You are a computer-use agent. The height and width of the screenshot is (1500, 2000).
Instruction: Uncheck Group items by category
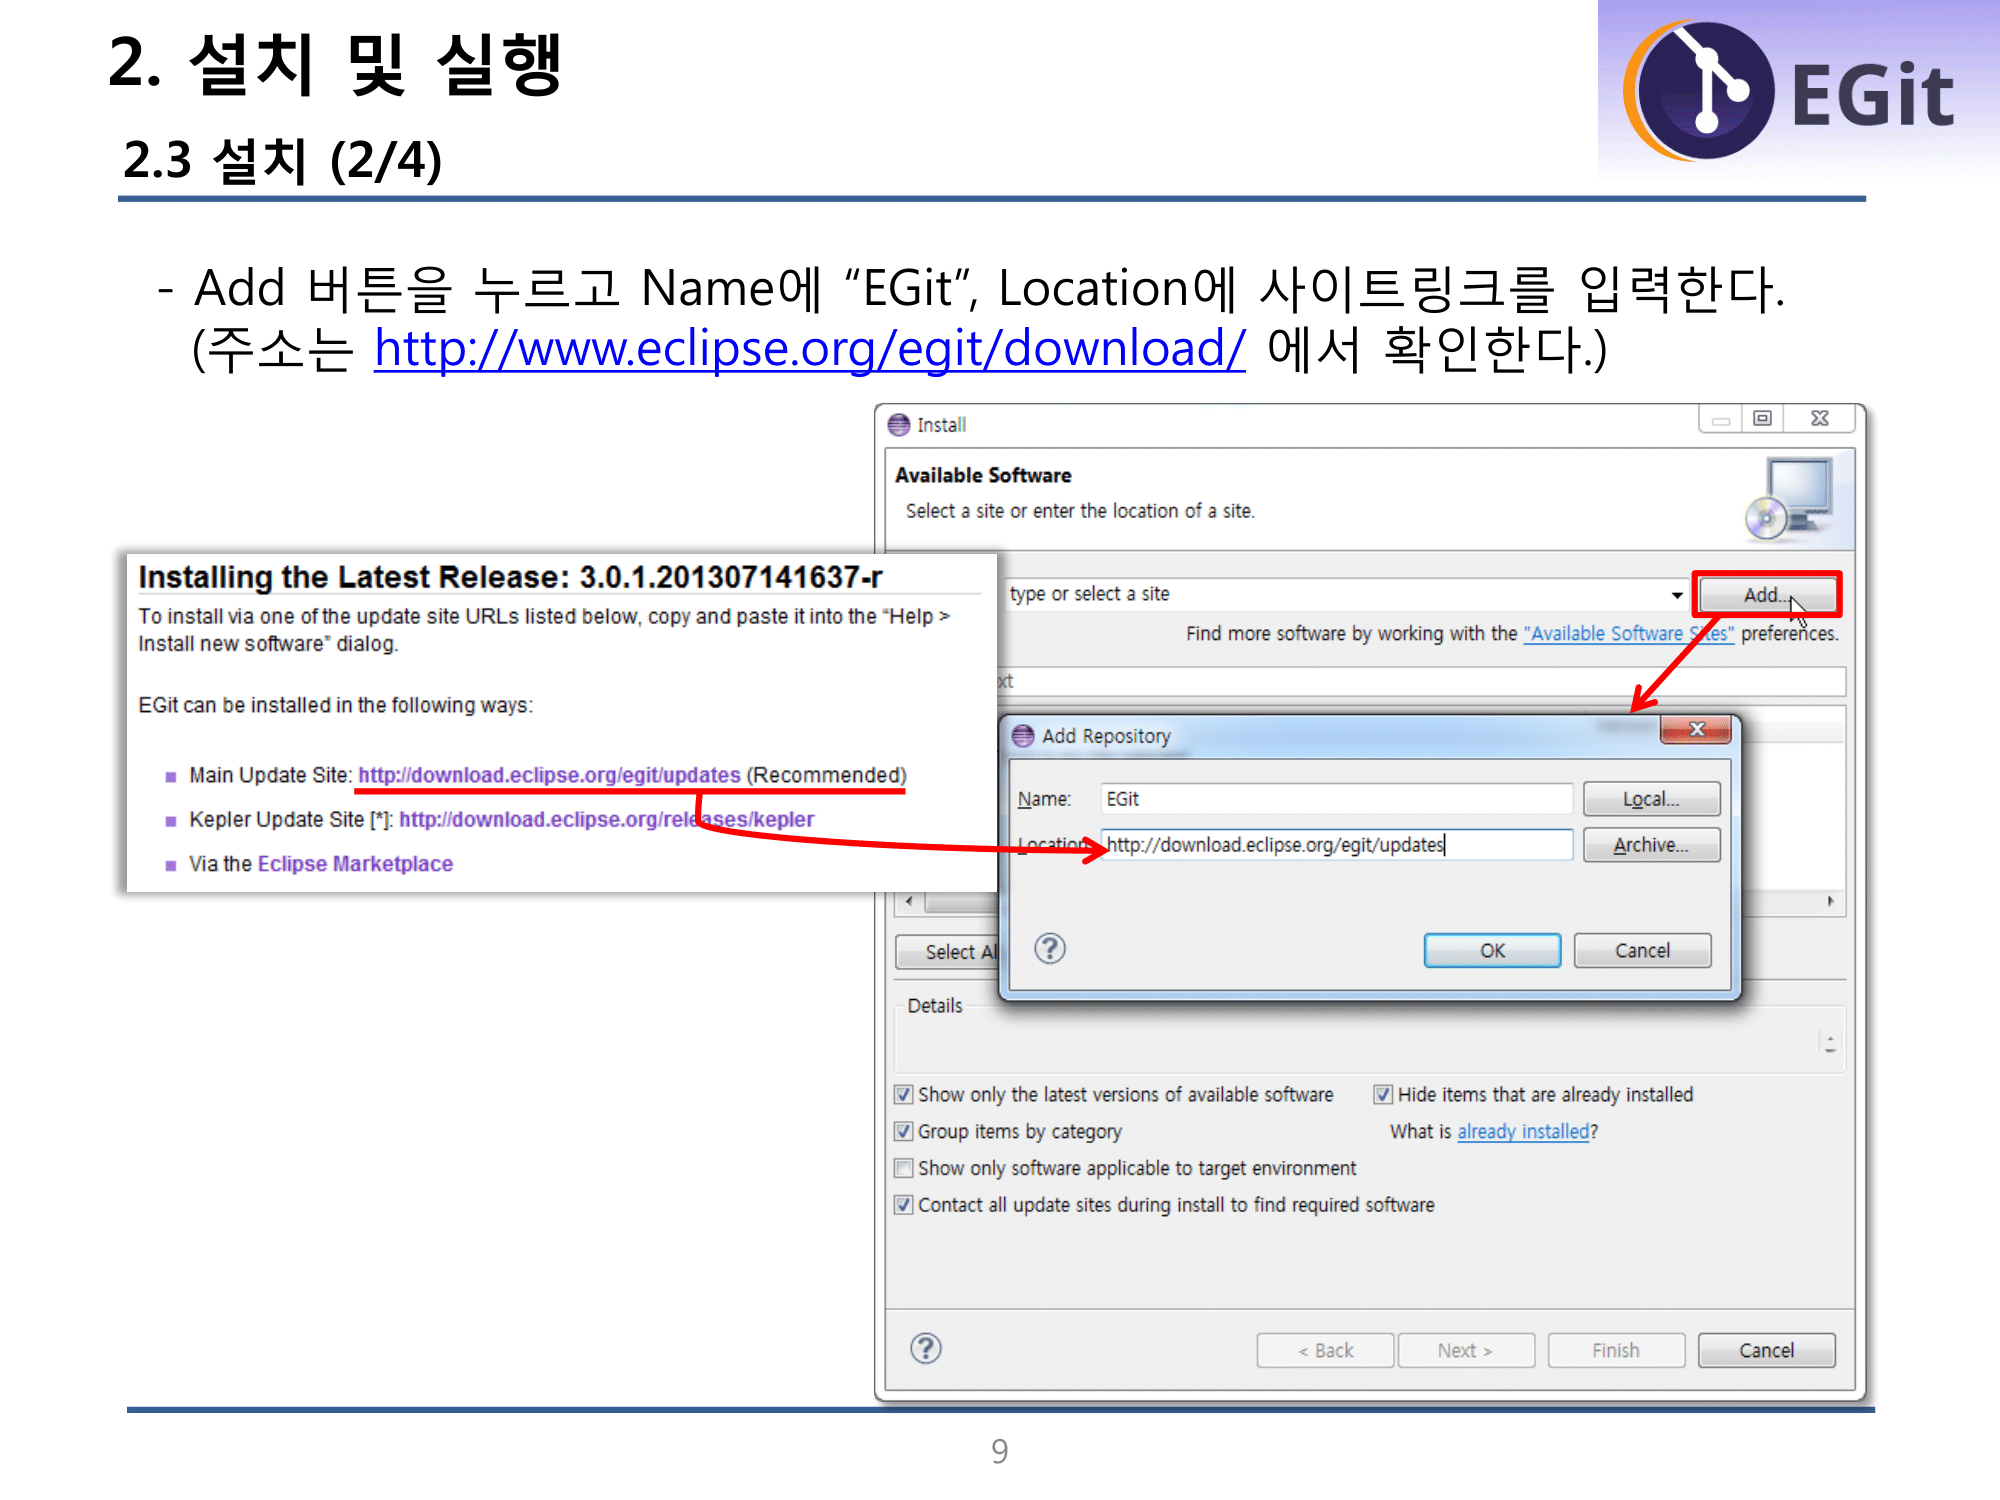904,1131
